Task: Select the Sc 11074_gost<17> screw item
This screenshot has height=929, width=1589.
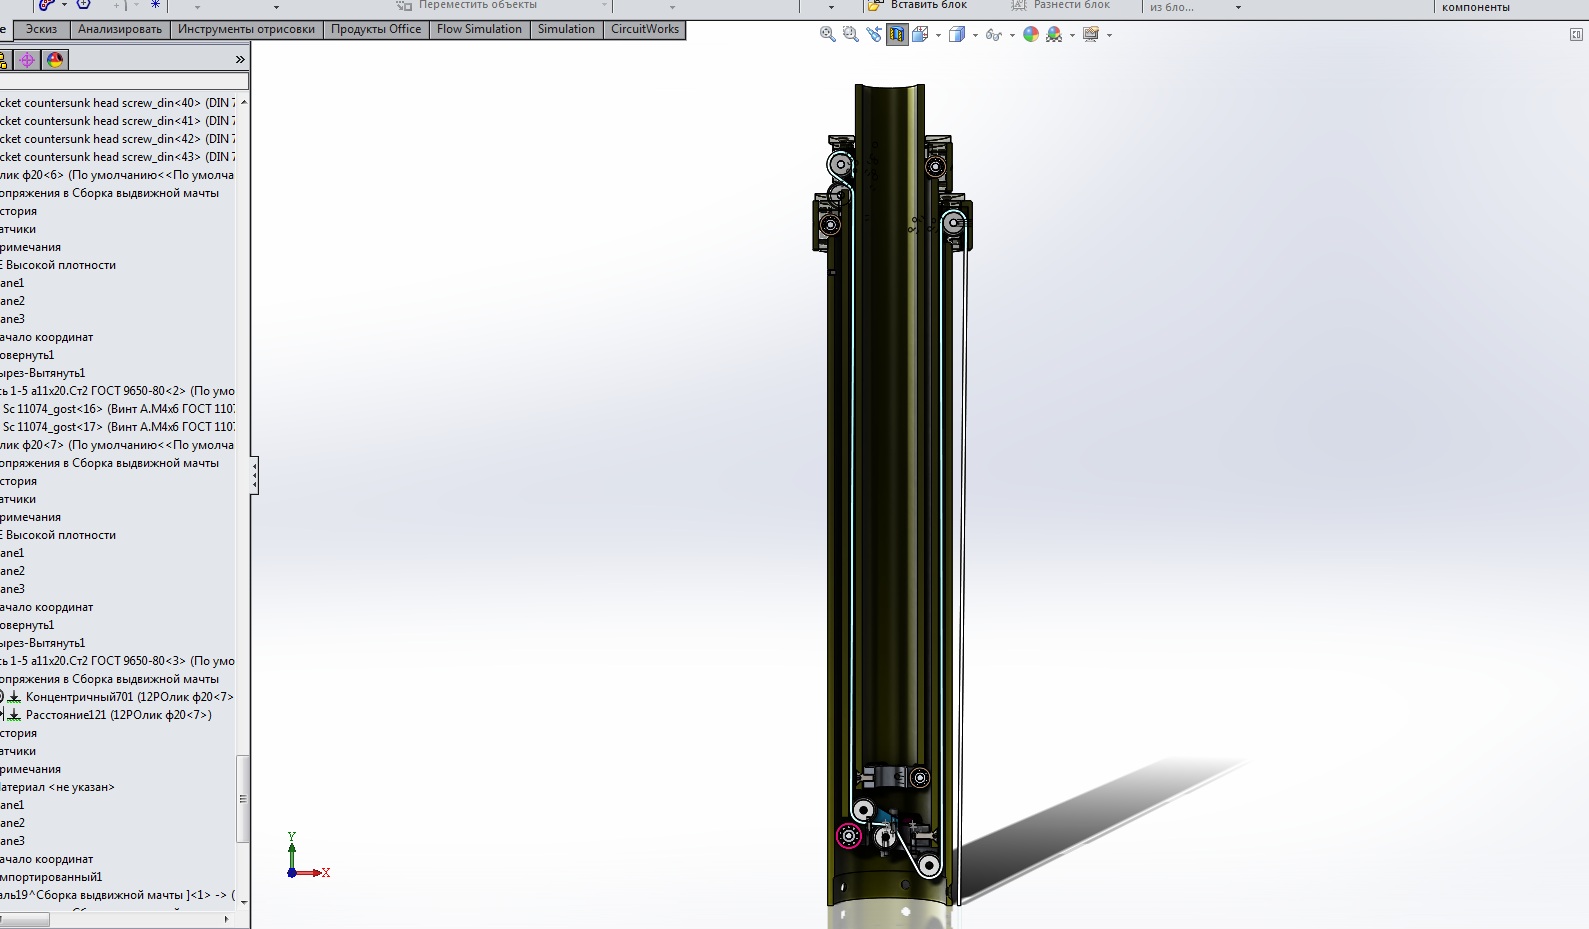Action: (117, 427)
